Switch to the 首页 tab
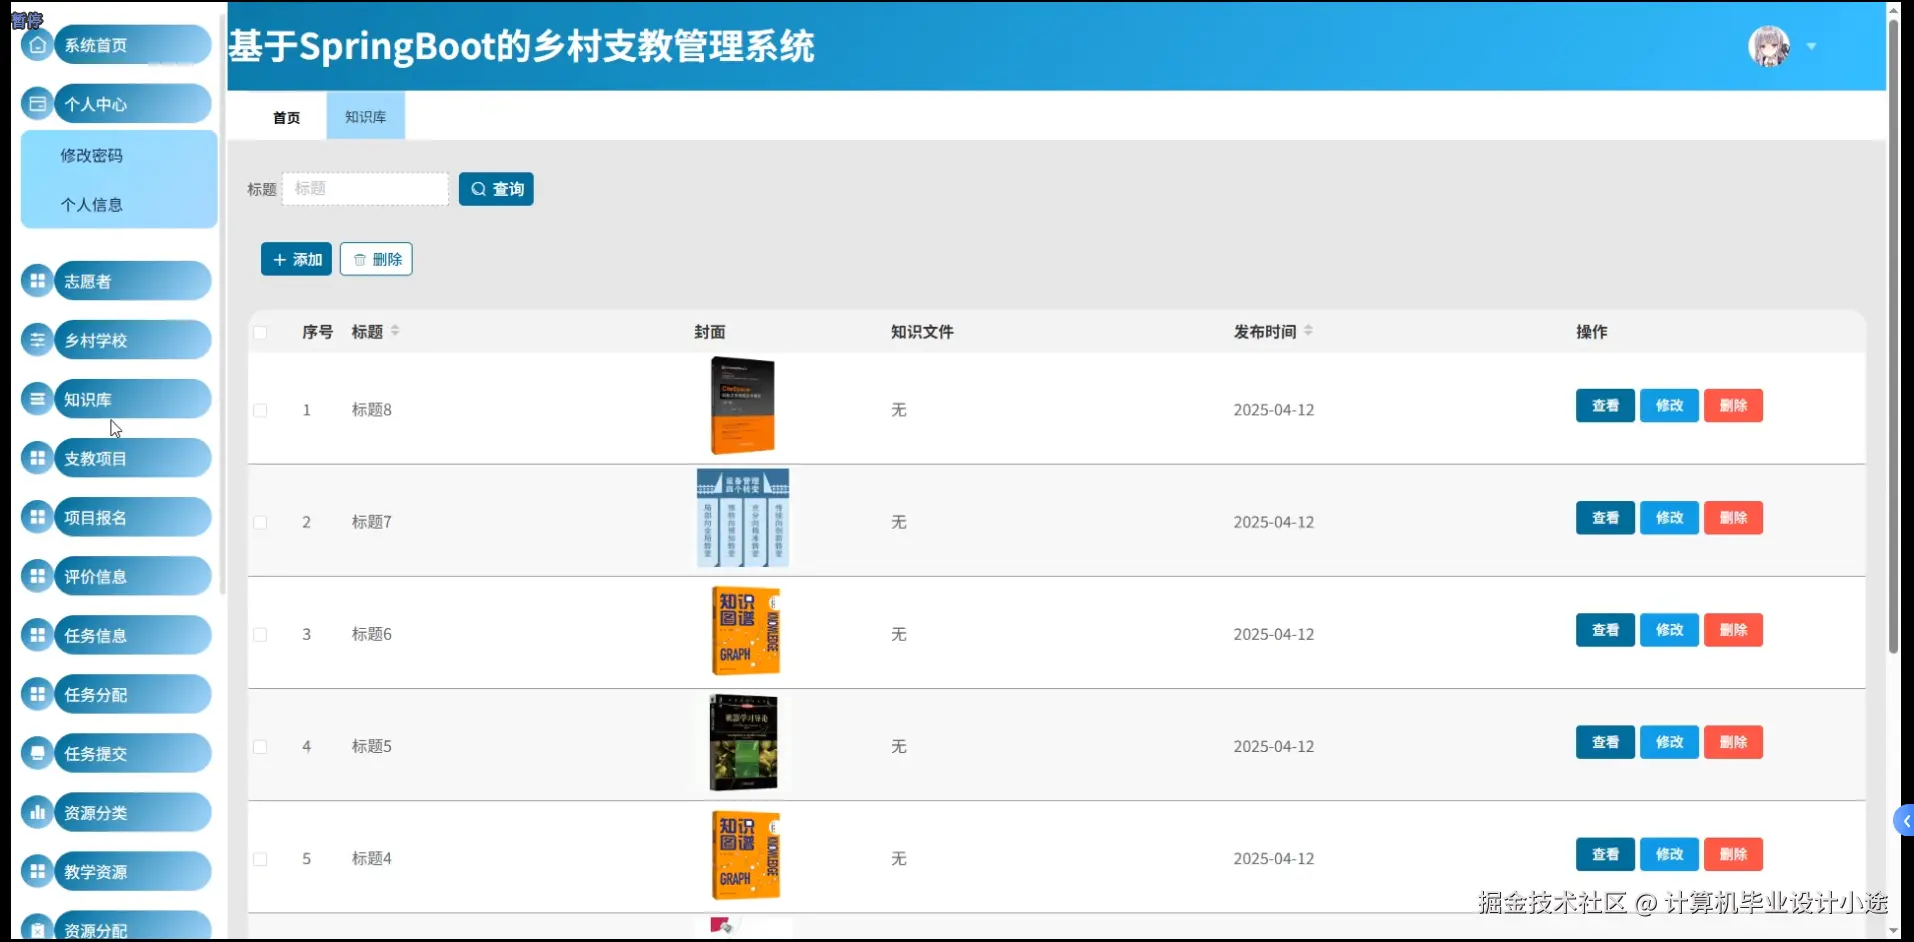Image resolution: width=1914 pixels, height=942 pixels. tap(287, 117)
